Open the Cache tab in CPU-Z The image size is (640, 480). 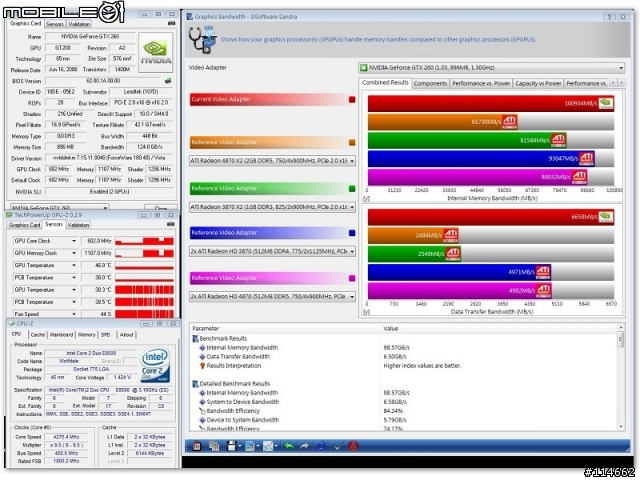(x=38, y=335)
